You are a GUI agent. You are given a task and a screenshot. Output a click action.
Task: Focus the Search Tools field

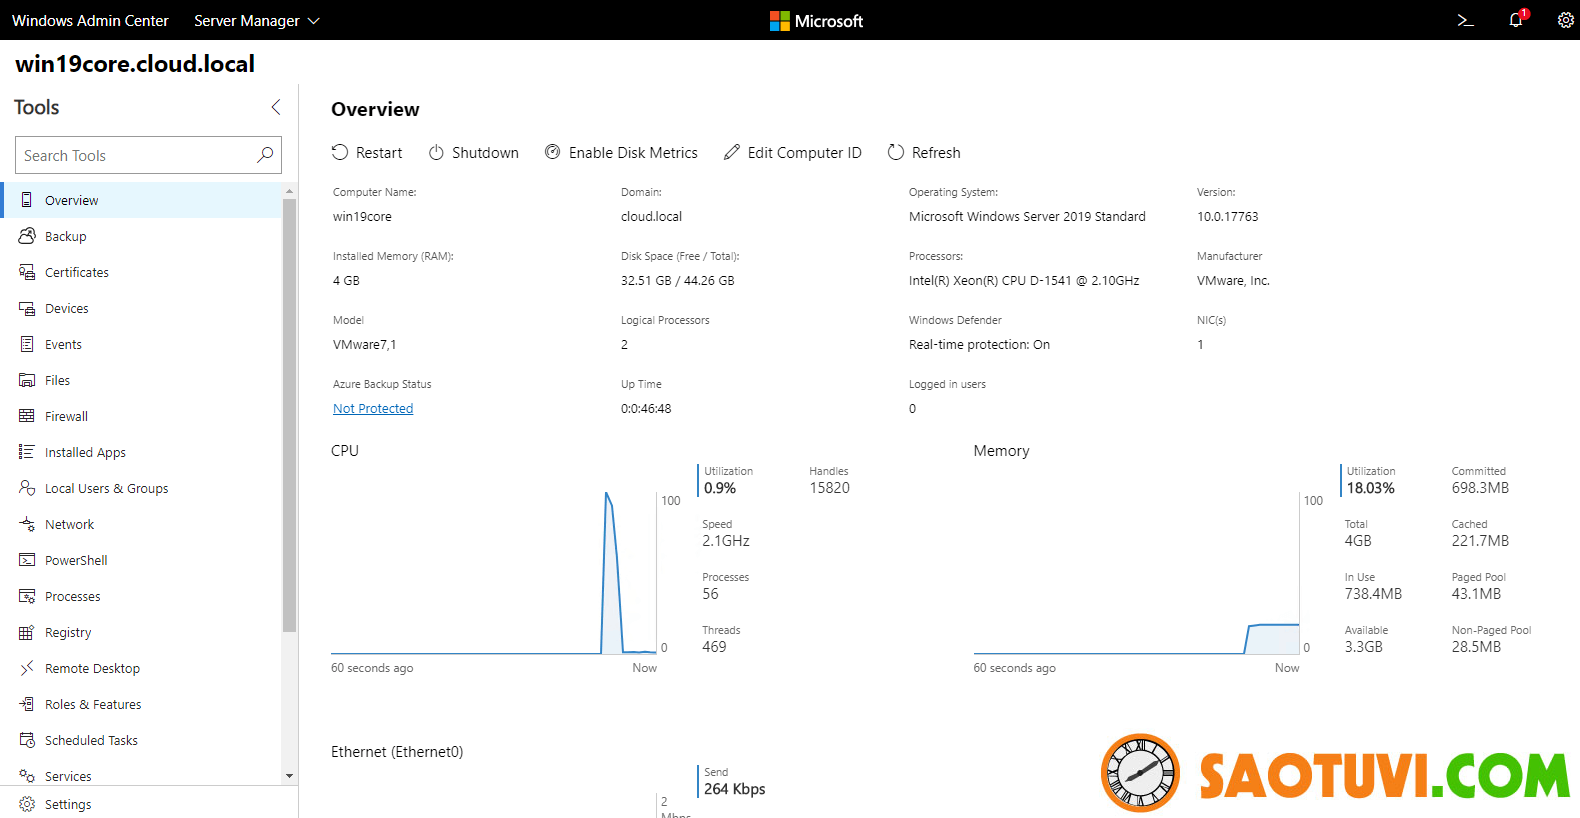[x=148, y=155]
